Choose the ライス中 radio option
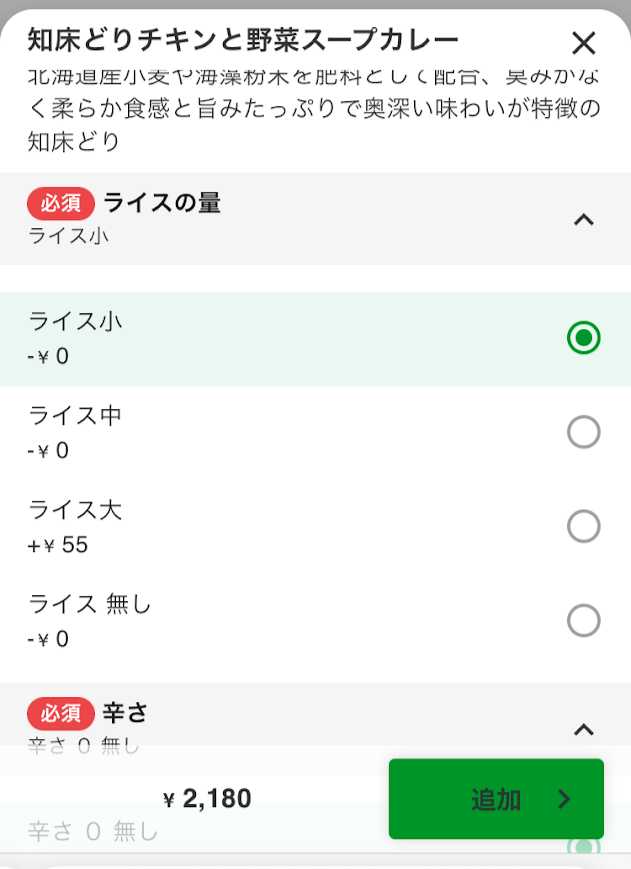 [584, 432]
